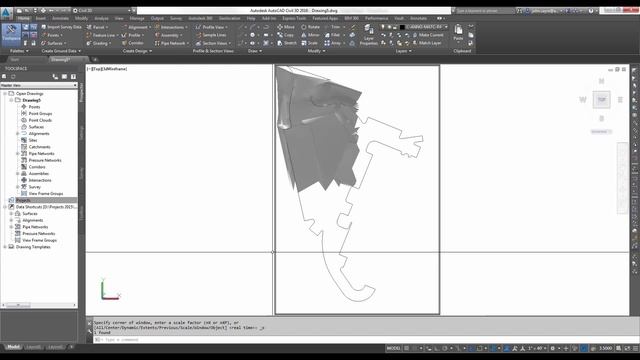Select the Grading tool

coord(98,43)
